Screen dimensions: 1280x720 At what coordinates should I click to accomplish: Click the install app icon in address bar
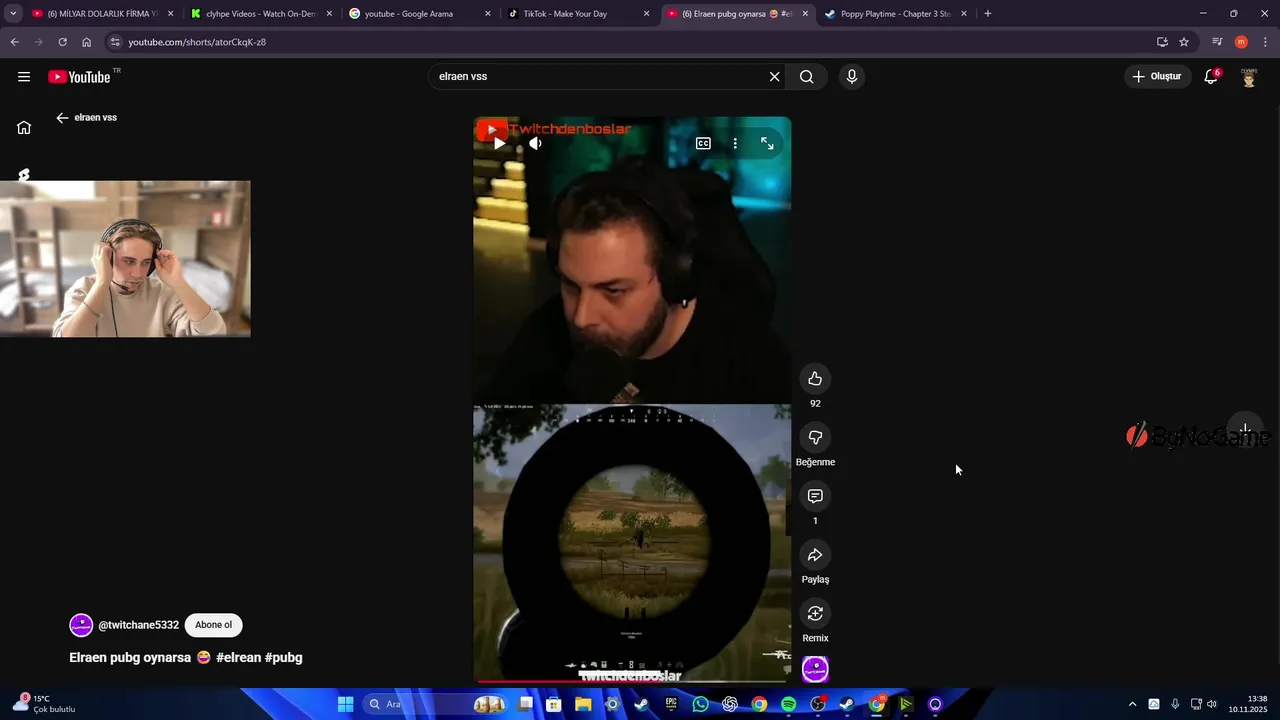pos(1162,42)
